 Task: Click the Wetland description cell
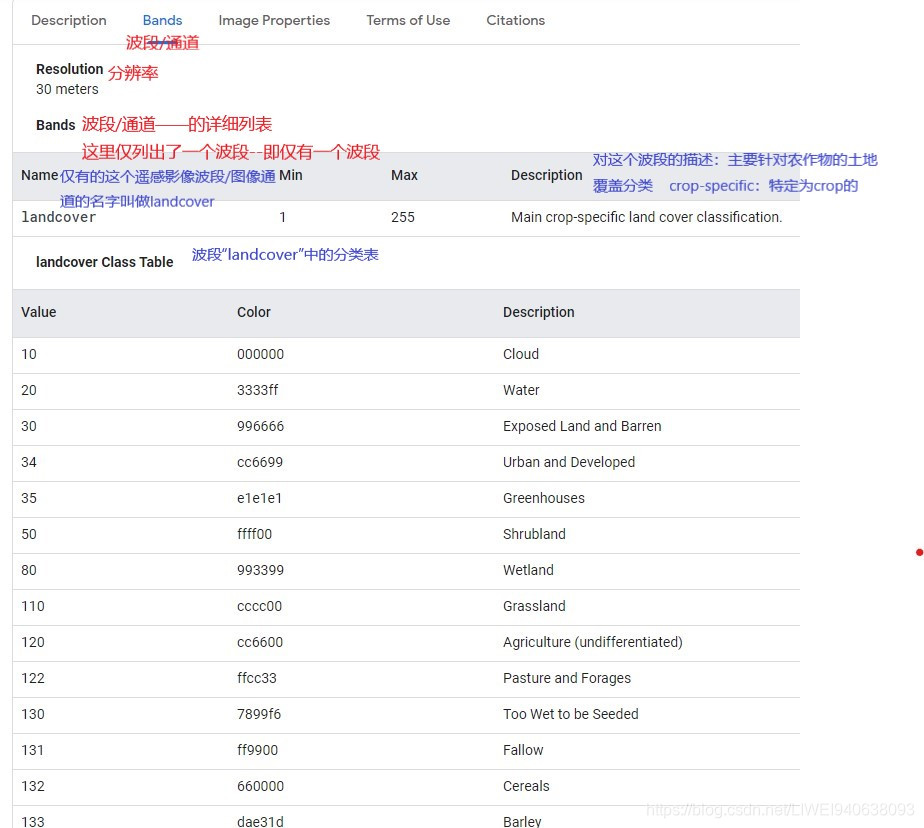pyautogui.click(x=528, y=570)
